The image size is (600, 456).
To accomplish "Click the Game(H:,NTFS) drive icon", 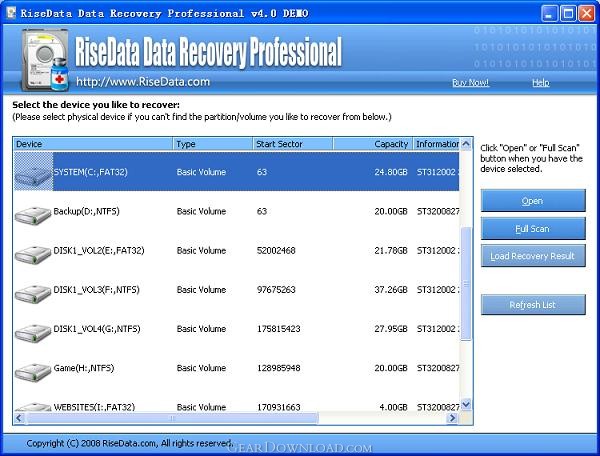I will (x=33, y=372).
